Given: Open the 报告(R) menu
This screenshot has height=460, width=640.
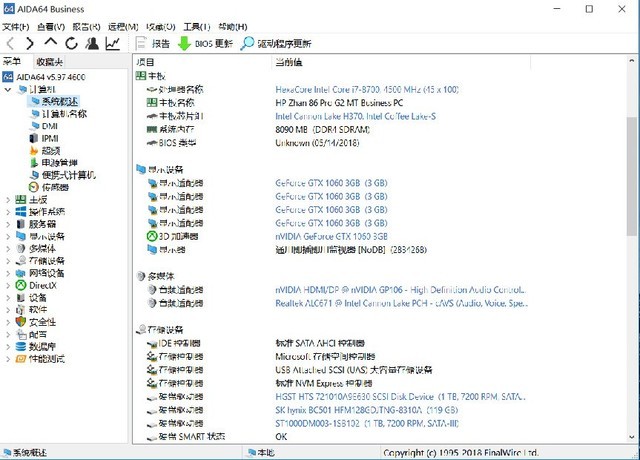Looking at the screenshot, I should (87, 27).
